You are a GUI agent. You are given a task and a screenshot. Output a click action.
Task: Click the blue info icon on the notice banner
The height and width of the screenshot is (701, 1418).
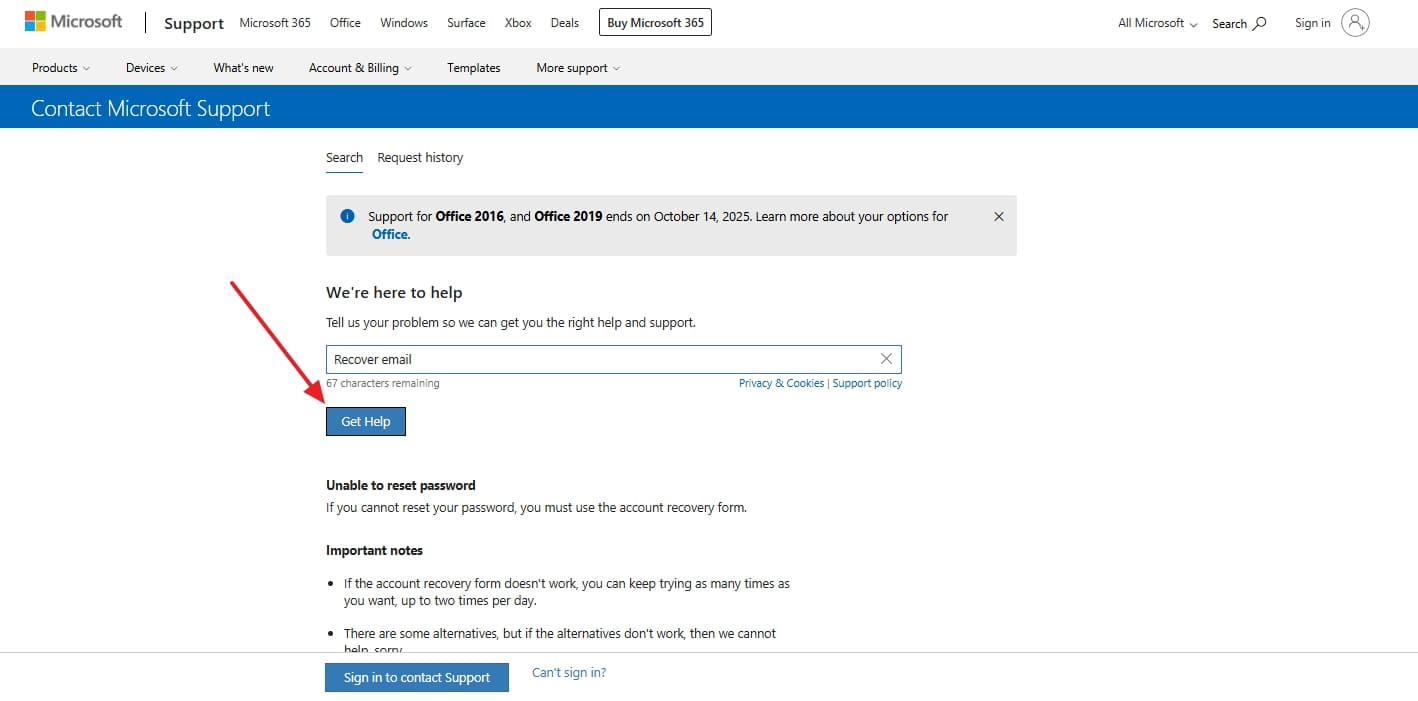347,215
